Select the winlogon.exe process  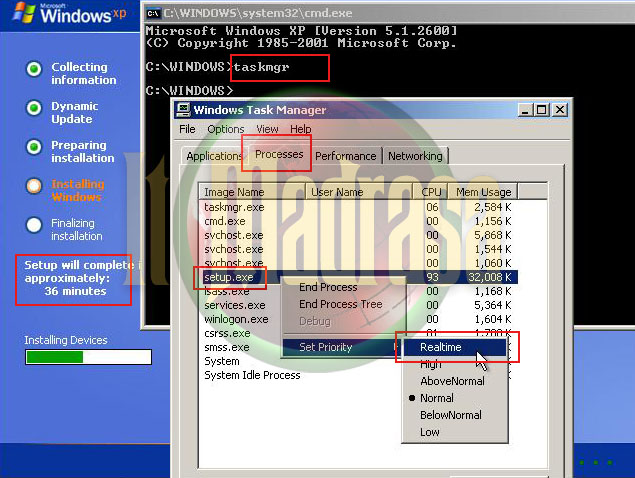point(236,319)
